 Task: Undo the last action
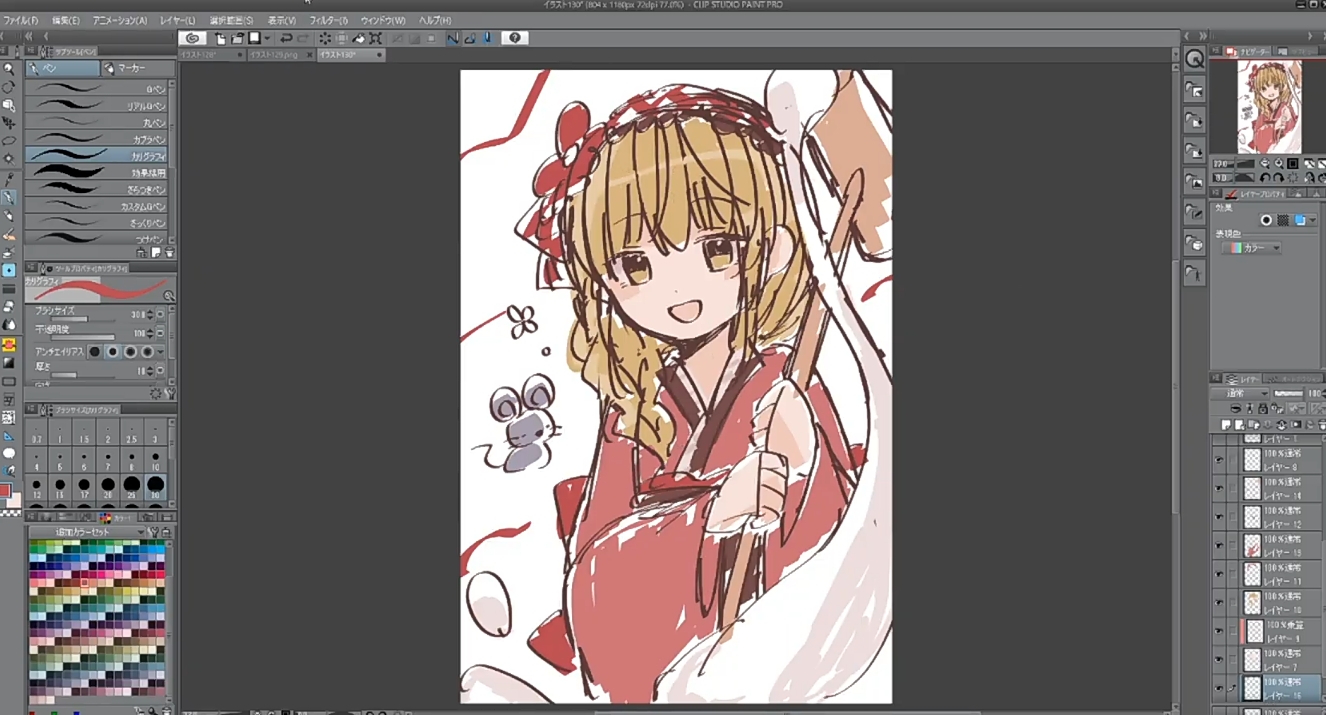[286, 38]
